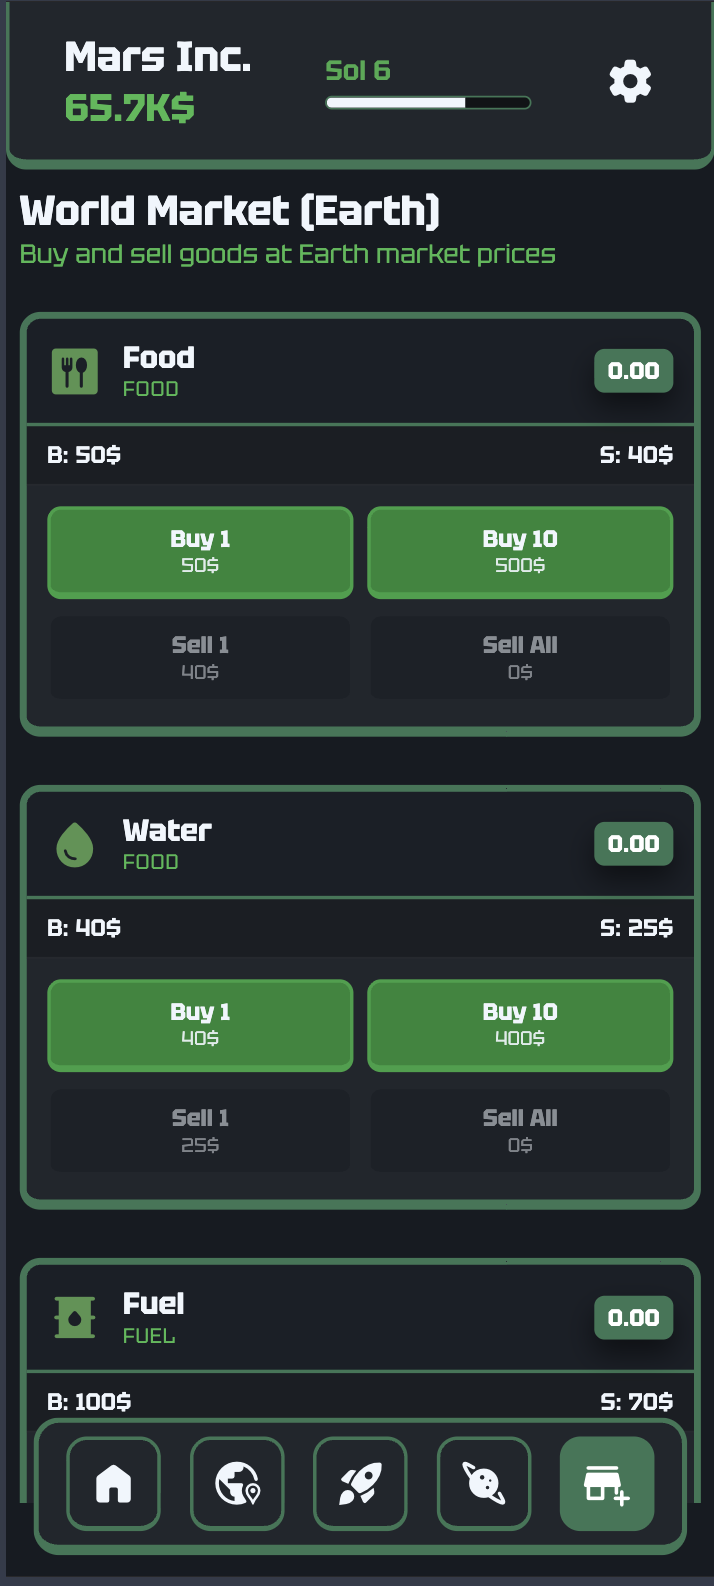
Task: Click the Food quantity badge 0.00
Action: click(633, 371)
